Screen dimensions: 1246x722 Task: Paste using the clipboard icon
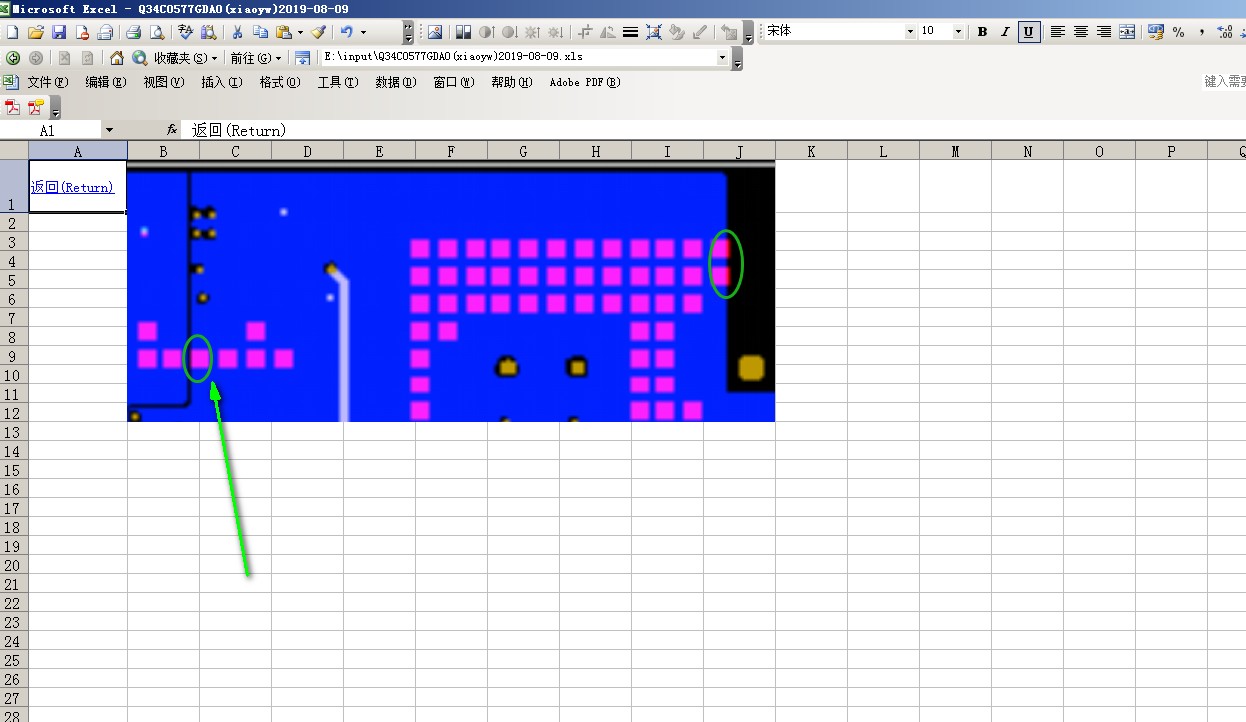pos(283,32)
